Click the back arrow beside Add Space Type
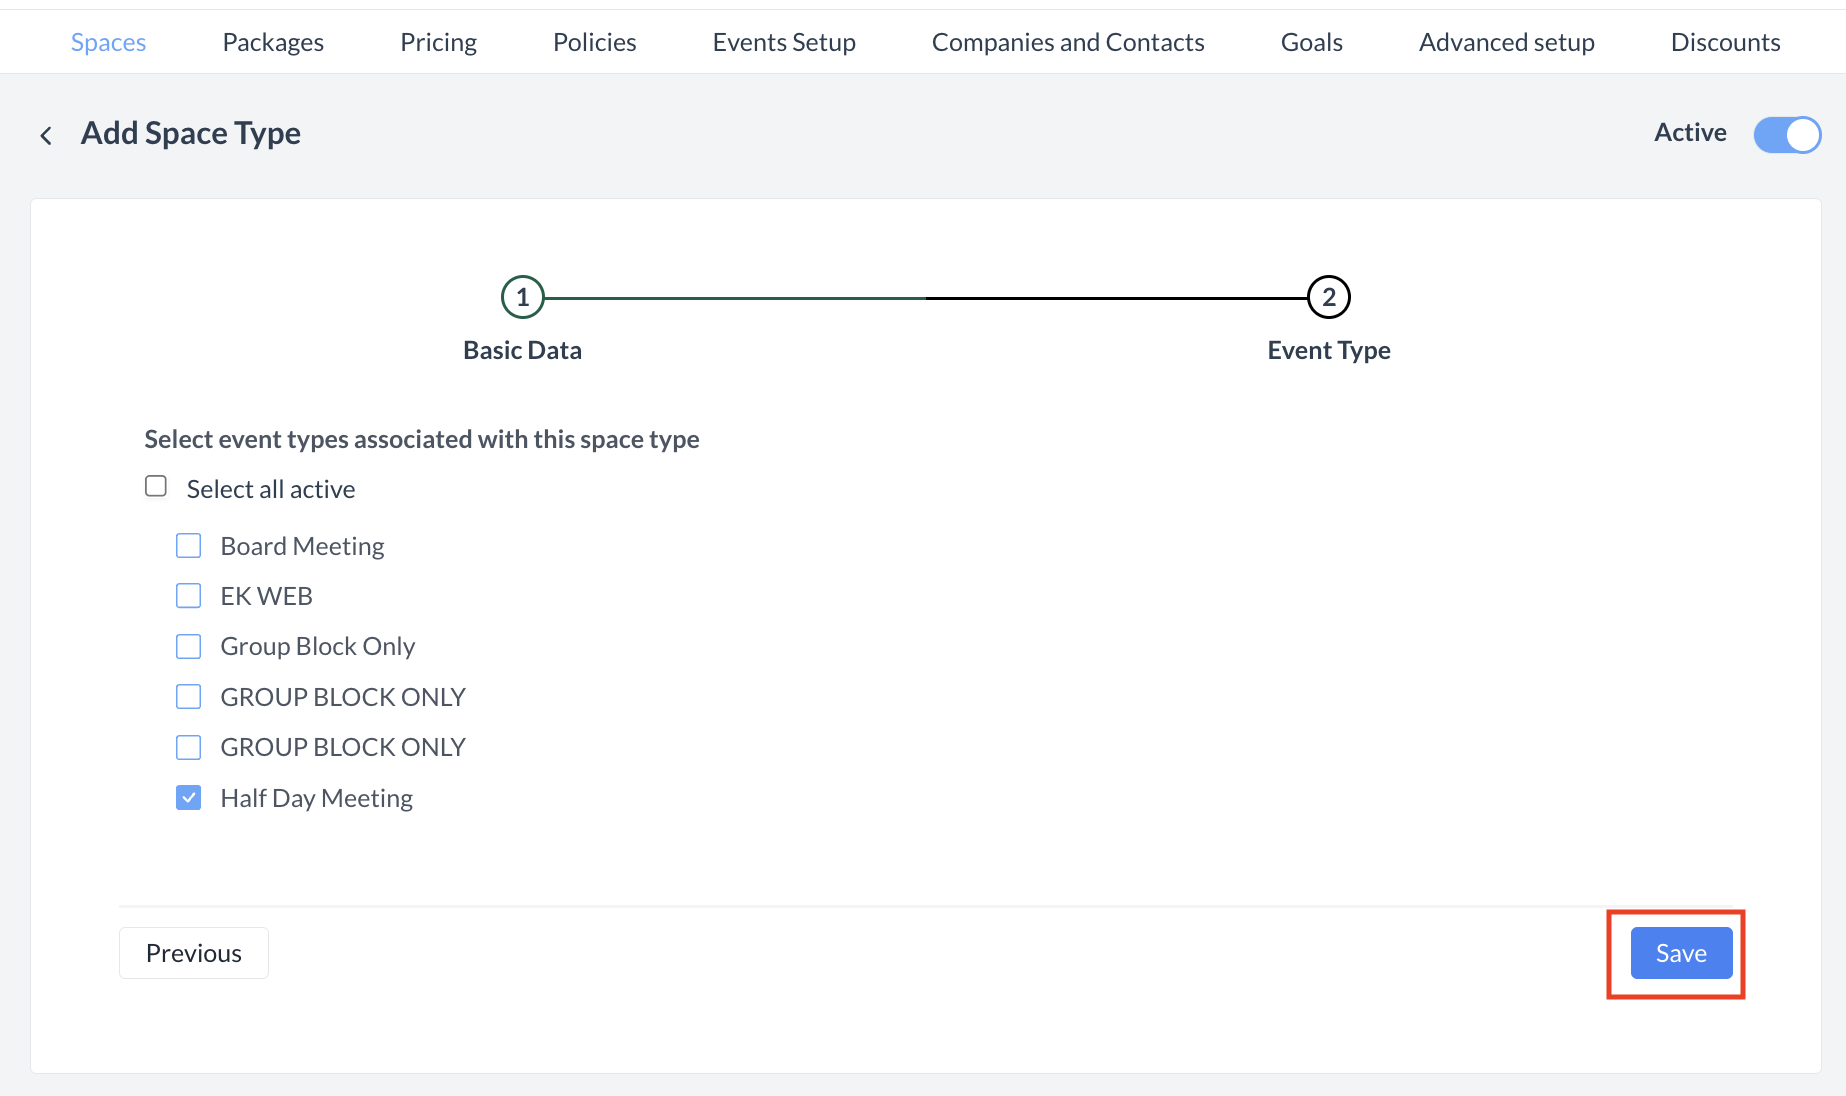Viewport: 1846px width, 1096px height. point(46,135)
